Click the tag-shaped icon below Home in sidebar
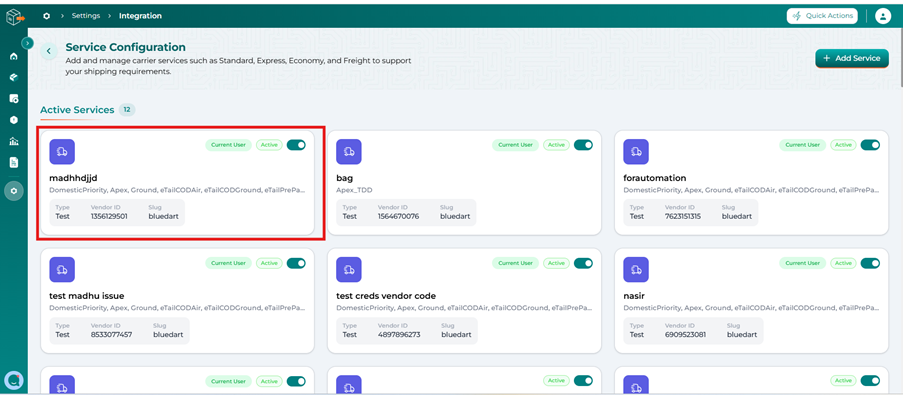The image size is (903, 395). pyautogui.click(x=14, y=77)
